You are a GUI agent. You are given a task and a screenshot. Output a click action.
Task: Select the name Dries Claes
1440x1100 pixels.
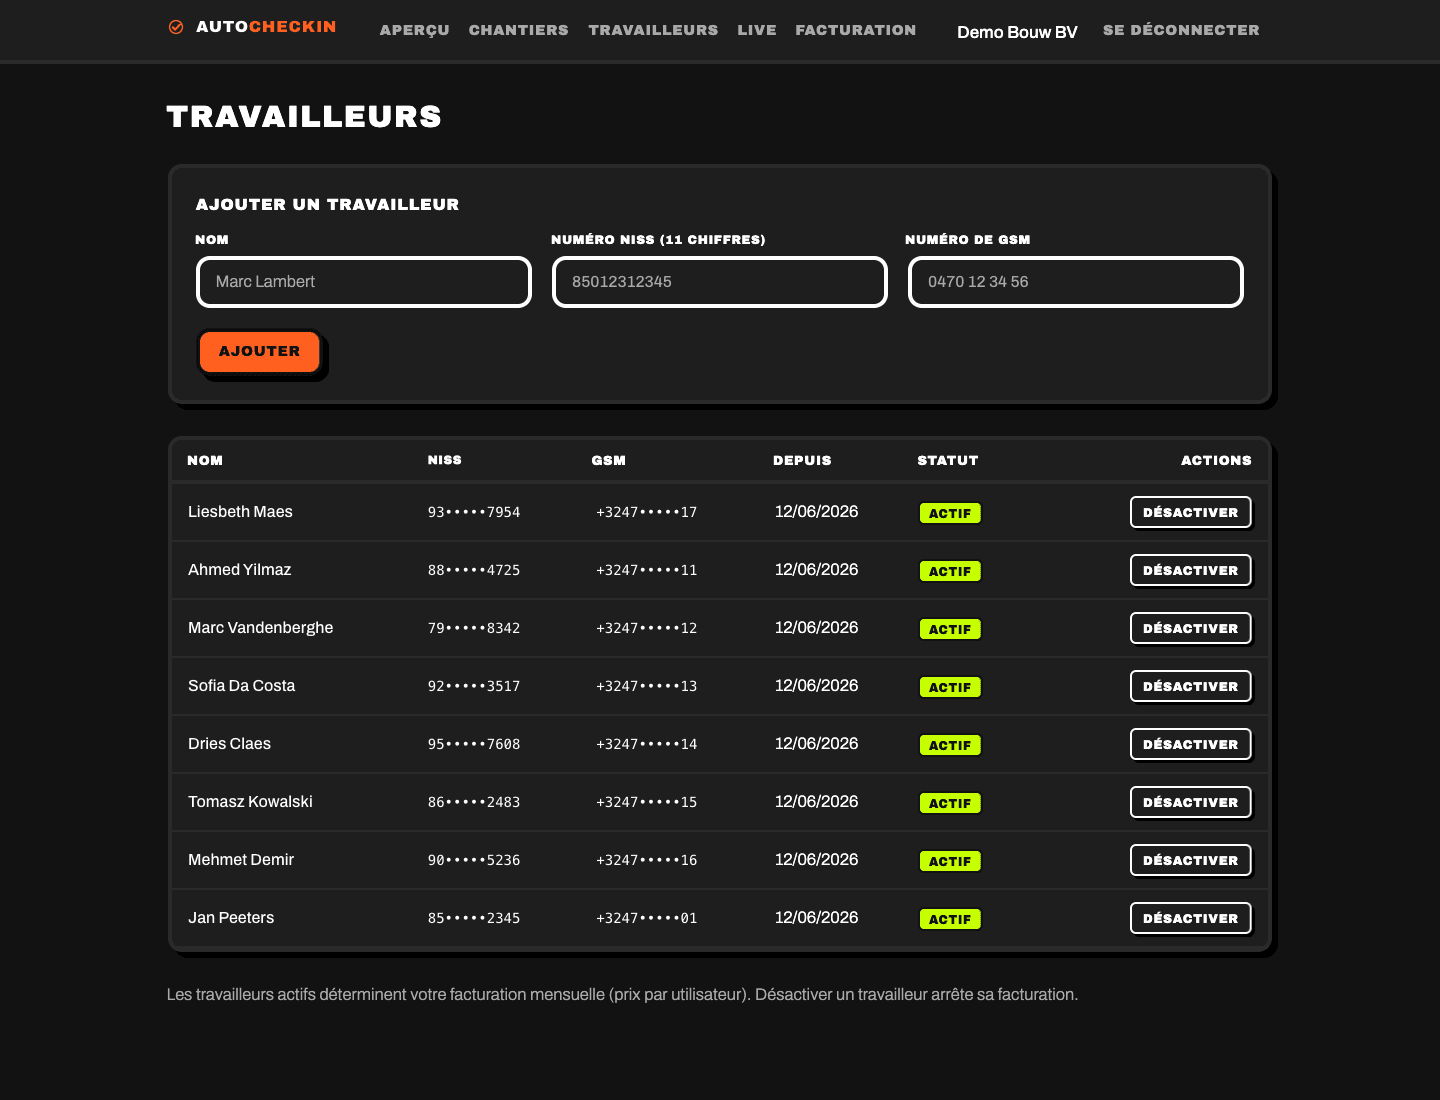pyautogui.click(x=230, y=744)
